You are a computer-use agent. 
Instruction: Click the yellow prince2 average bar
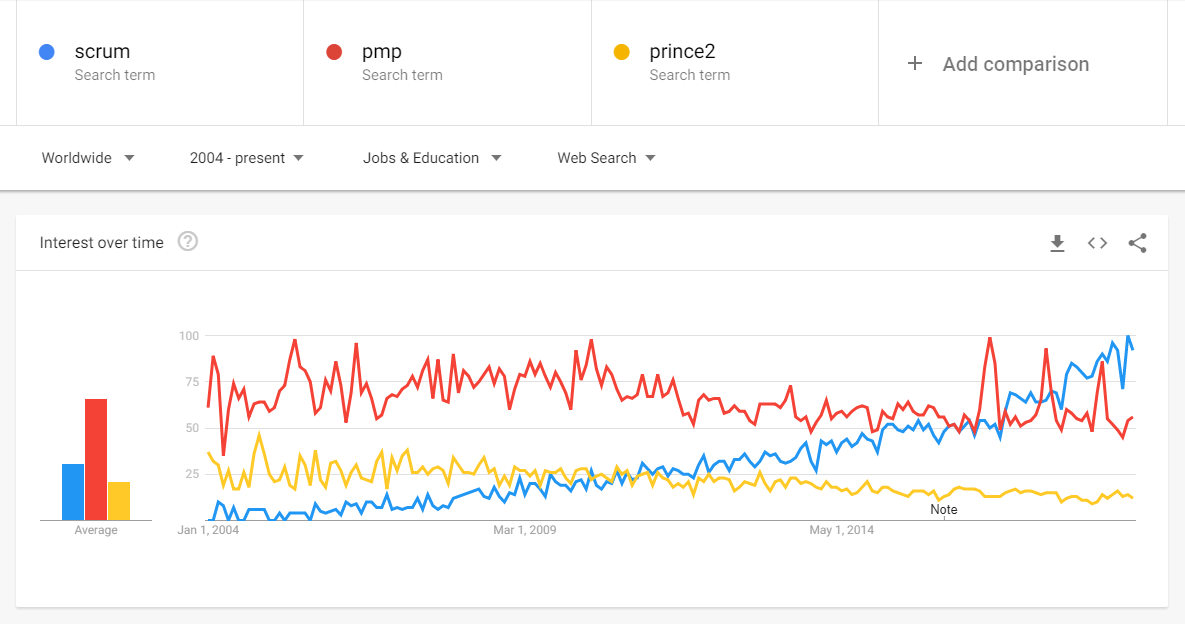coord(119,501)
